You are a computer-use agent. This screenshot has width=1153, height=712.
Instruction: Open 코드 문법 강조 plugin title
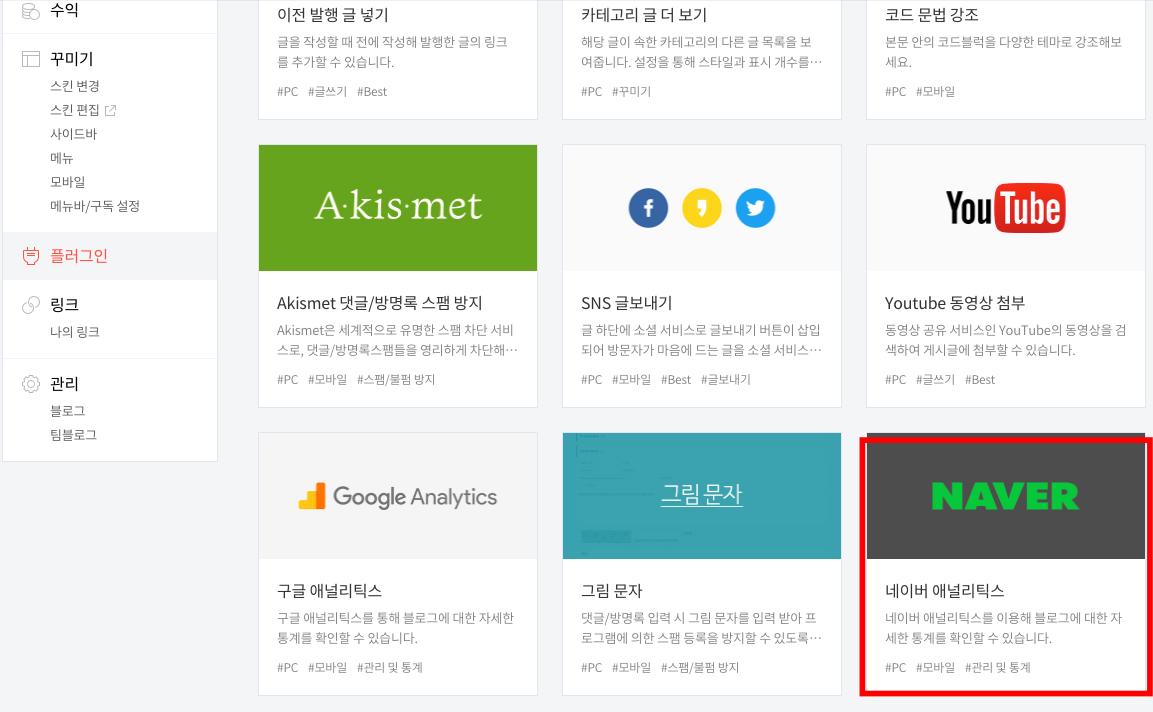(x=932, y=15)
